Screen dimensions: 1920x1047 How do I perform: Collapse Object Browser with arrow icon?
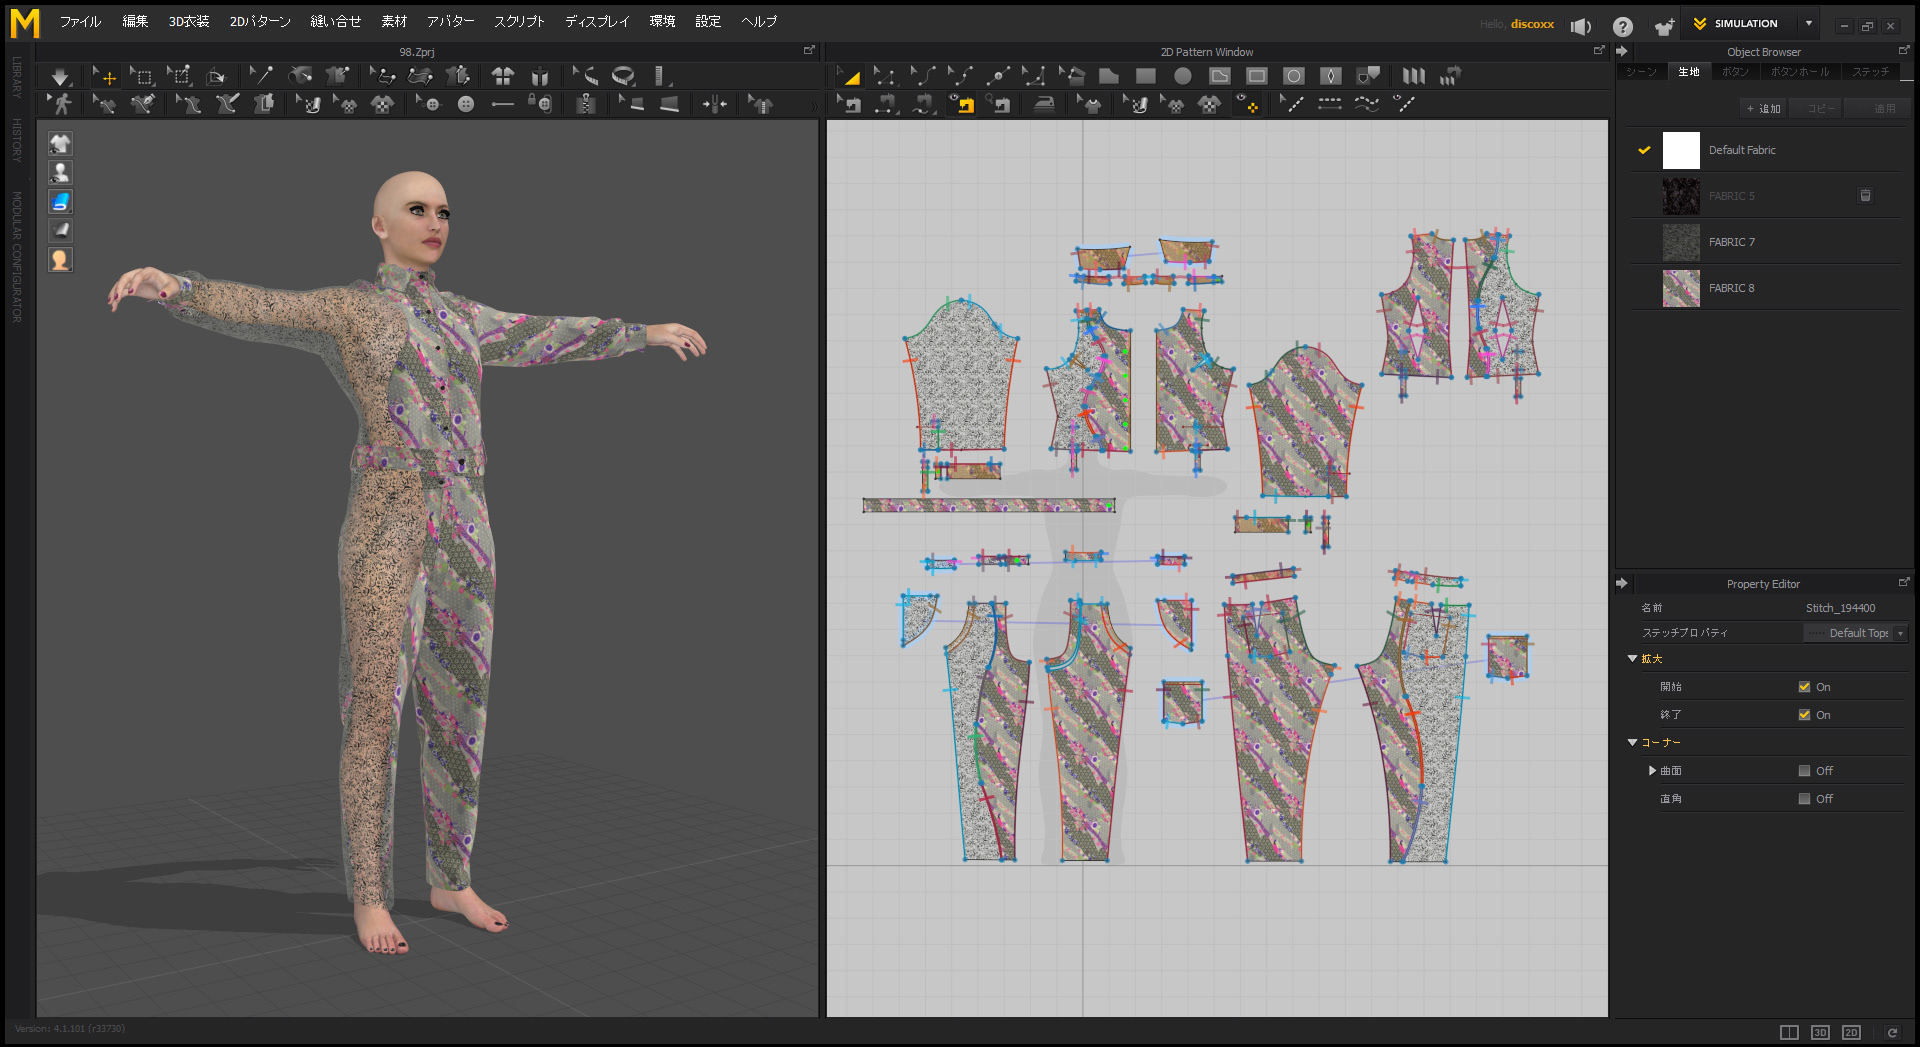1622,51
